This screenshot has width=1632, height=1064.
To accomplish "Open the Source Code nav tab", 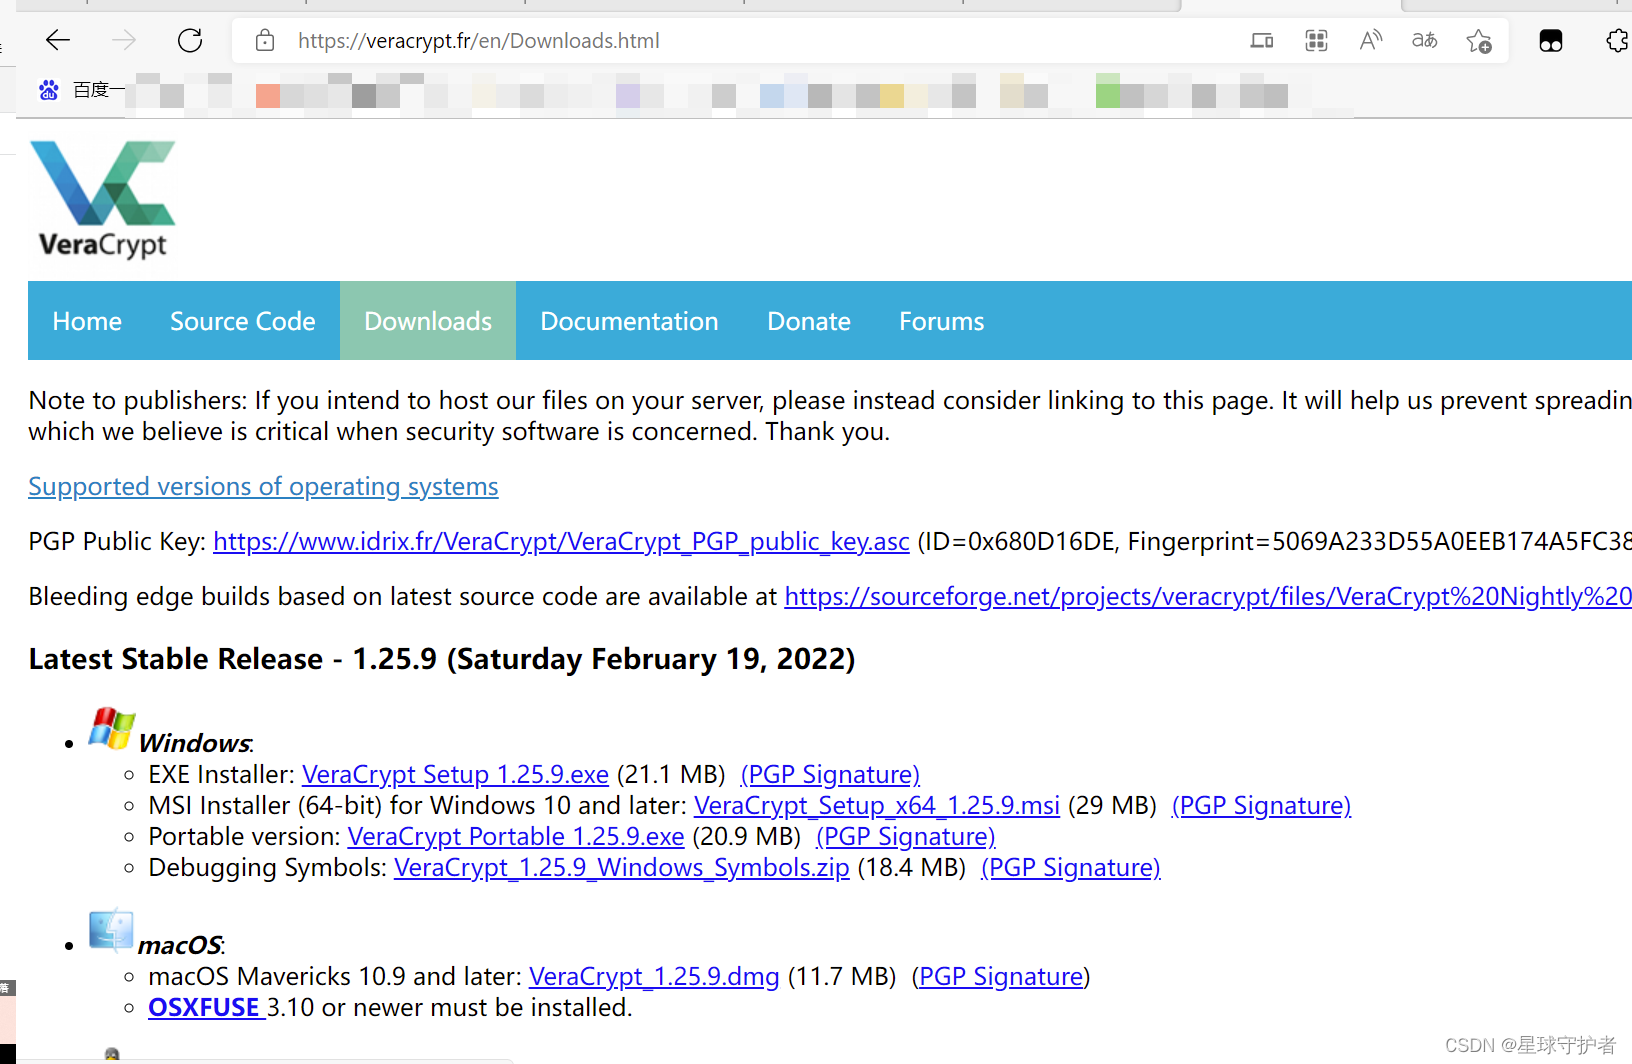I will 243,321.
